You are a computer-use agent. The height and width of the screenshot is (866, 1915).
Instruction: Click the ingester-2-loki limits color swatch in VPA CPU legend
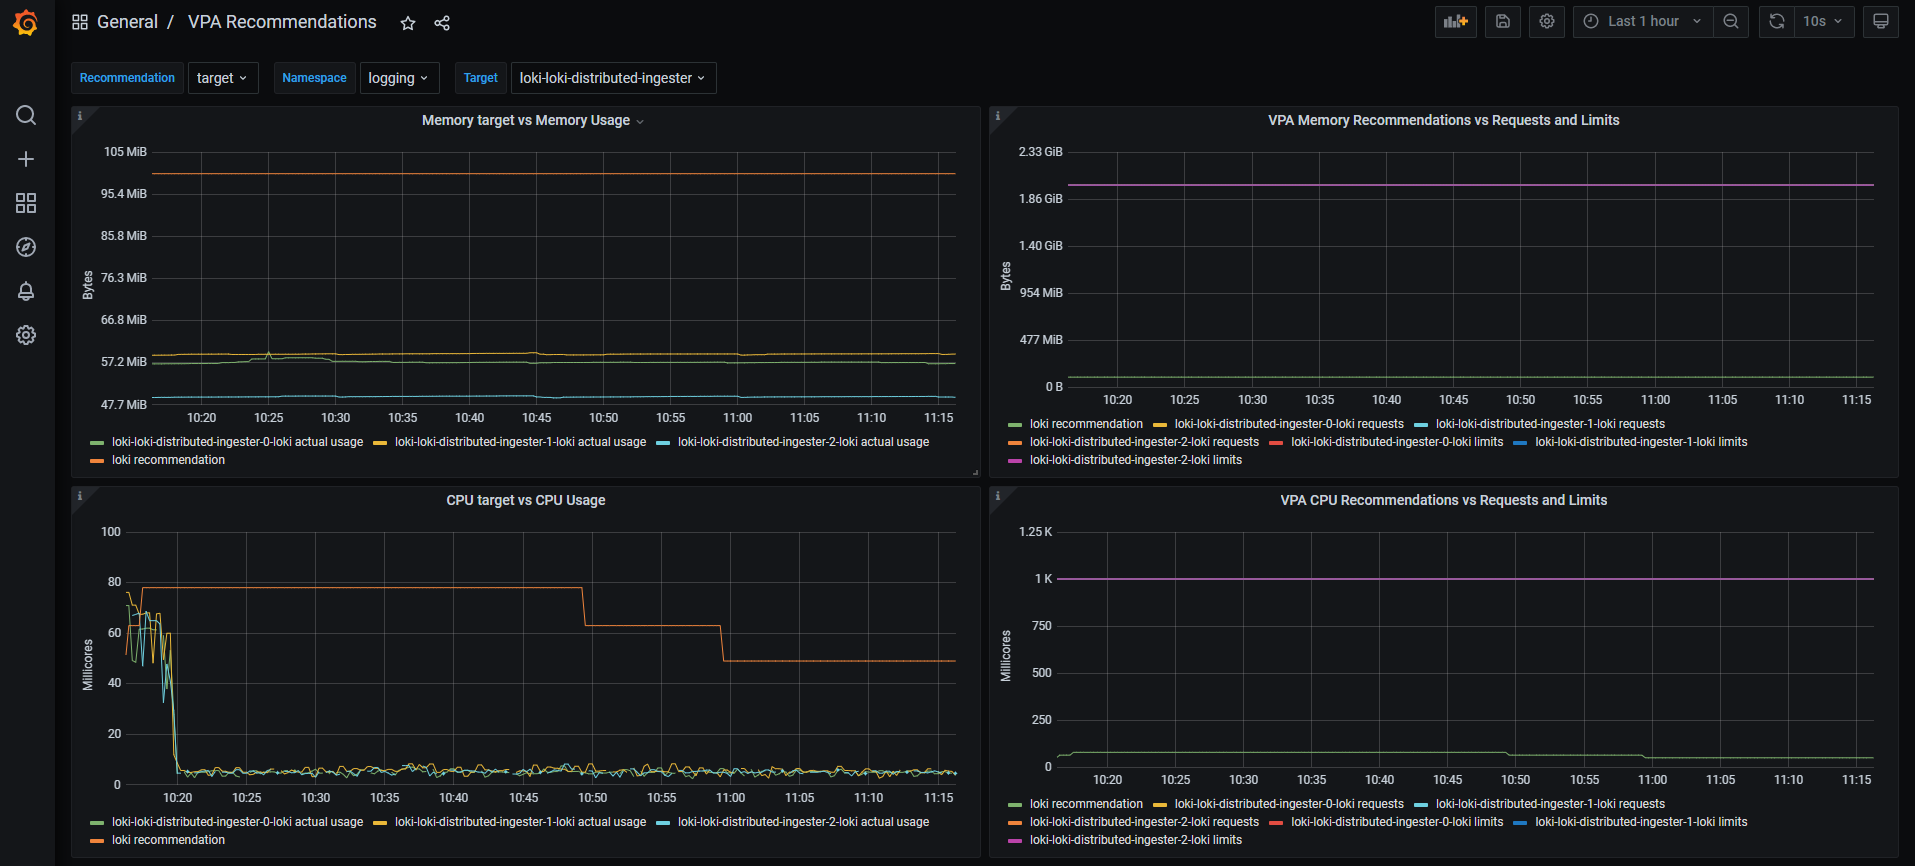(x=1015, y=841)
